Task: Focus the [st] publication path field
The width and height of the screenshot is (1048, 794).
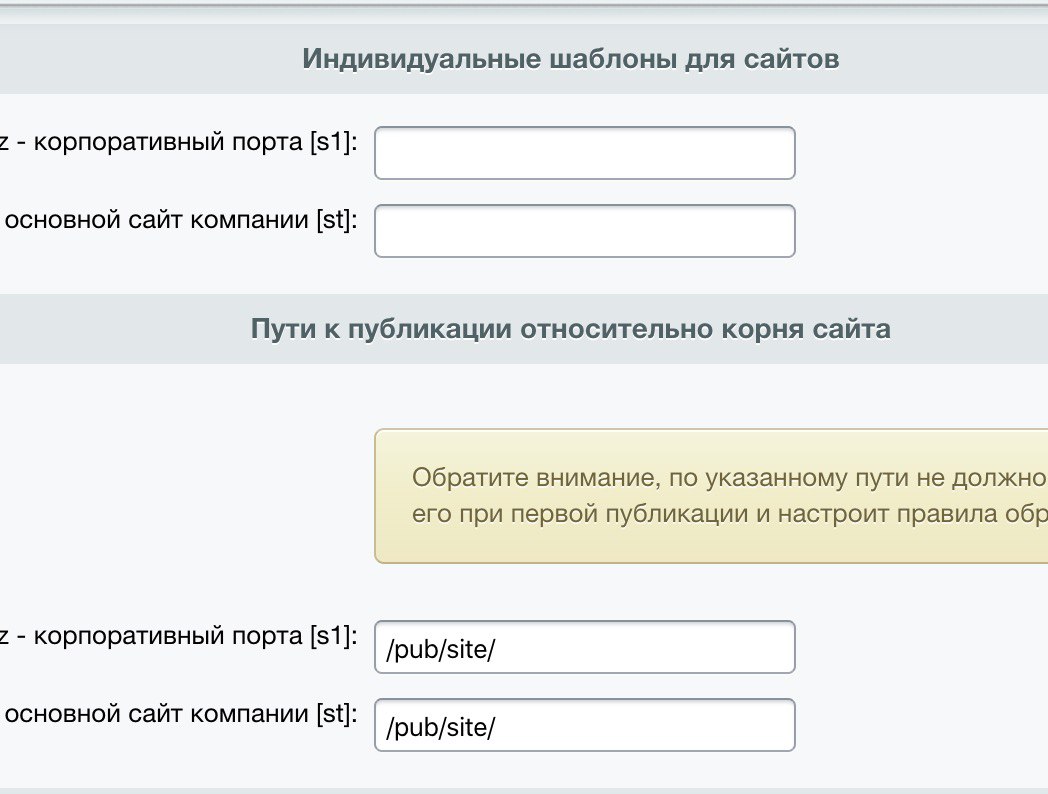Action: [x=584, y=725]
